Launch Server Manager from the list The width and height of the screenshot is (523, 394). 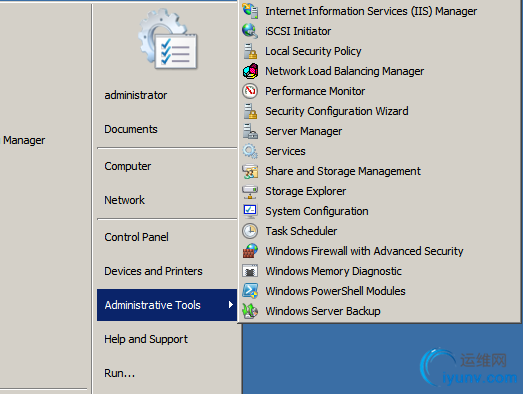(x=304, y=131)
